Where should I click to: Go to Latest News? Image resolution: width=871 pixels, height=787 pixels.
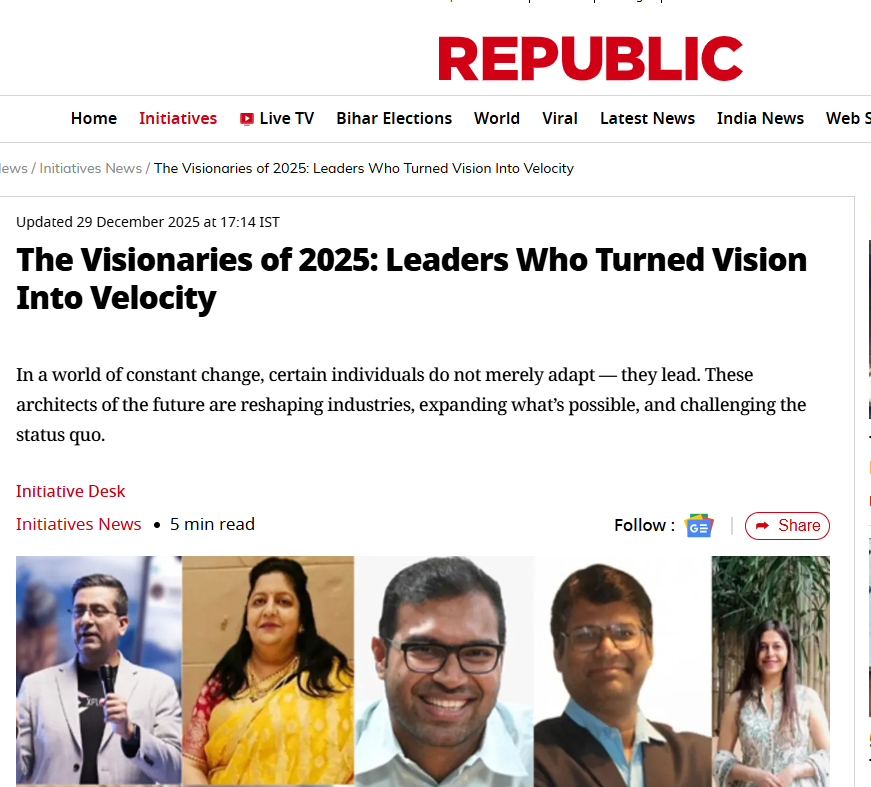coord(647,118)
